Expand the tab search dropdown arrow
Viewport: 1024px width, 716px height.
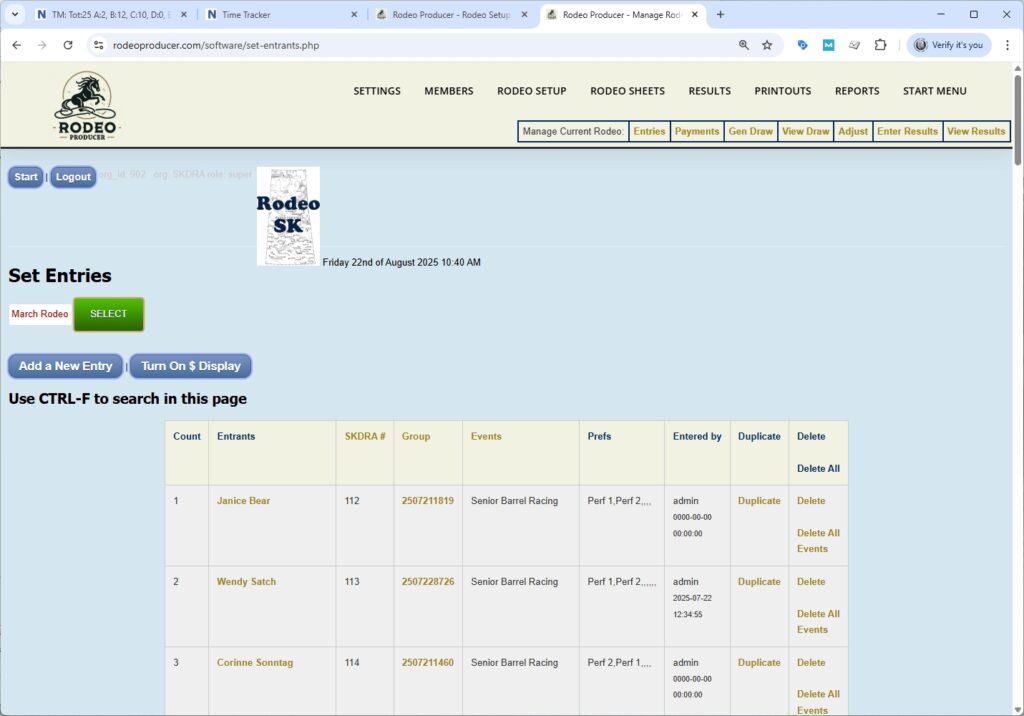point(15,15)
